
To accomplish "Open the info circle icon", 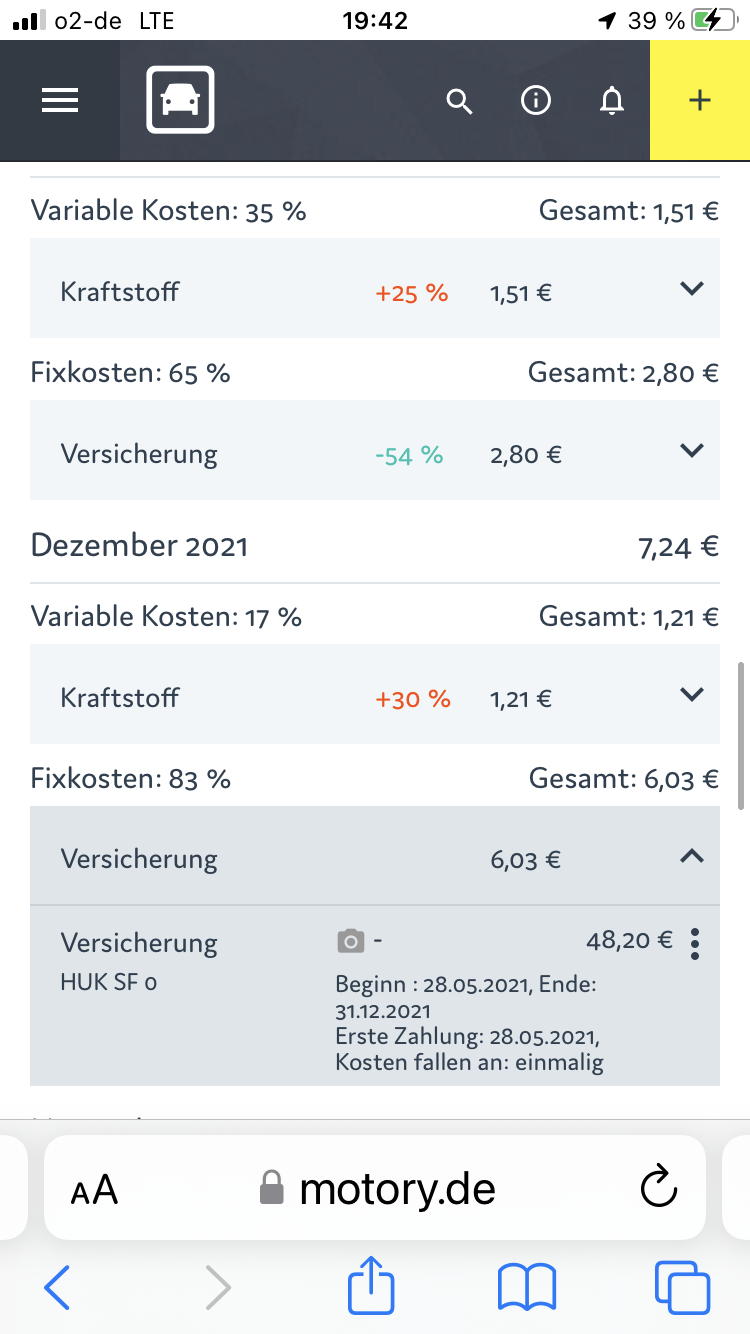I will pos(537,100).
